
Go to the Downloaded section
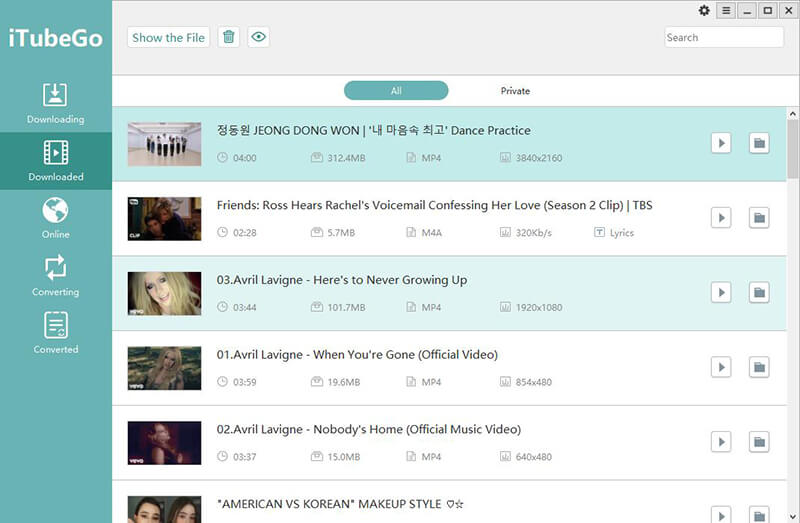pos(56,161)
